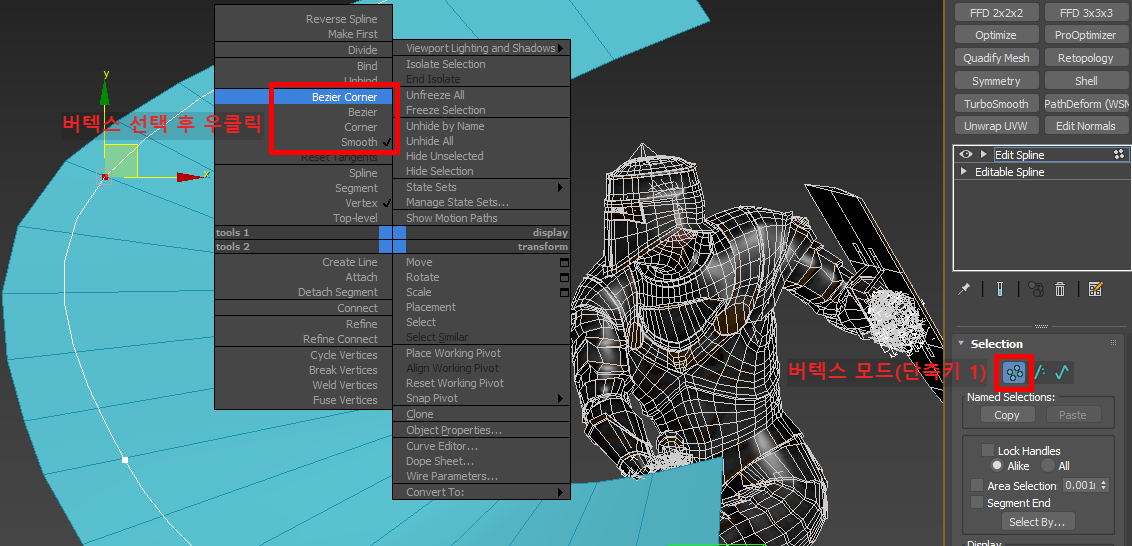Apply the PathDeform (WSM) modifier

(x=1087, y=103)
